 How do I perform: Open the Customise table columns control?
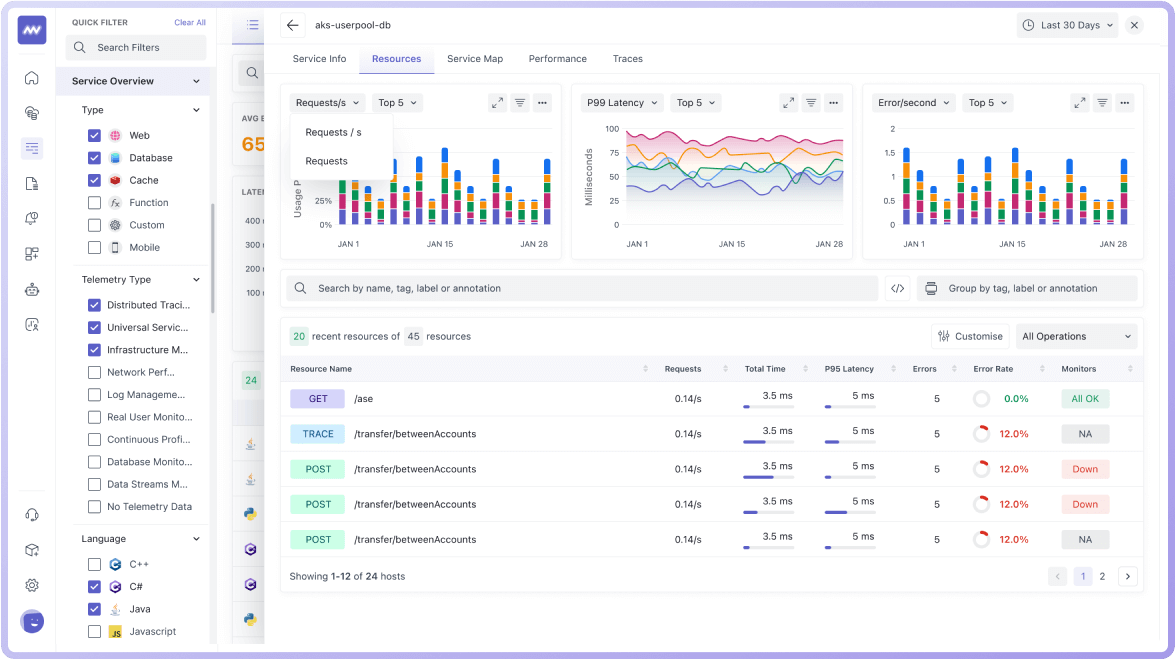[969, 336]
